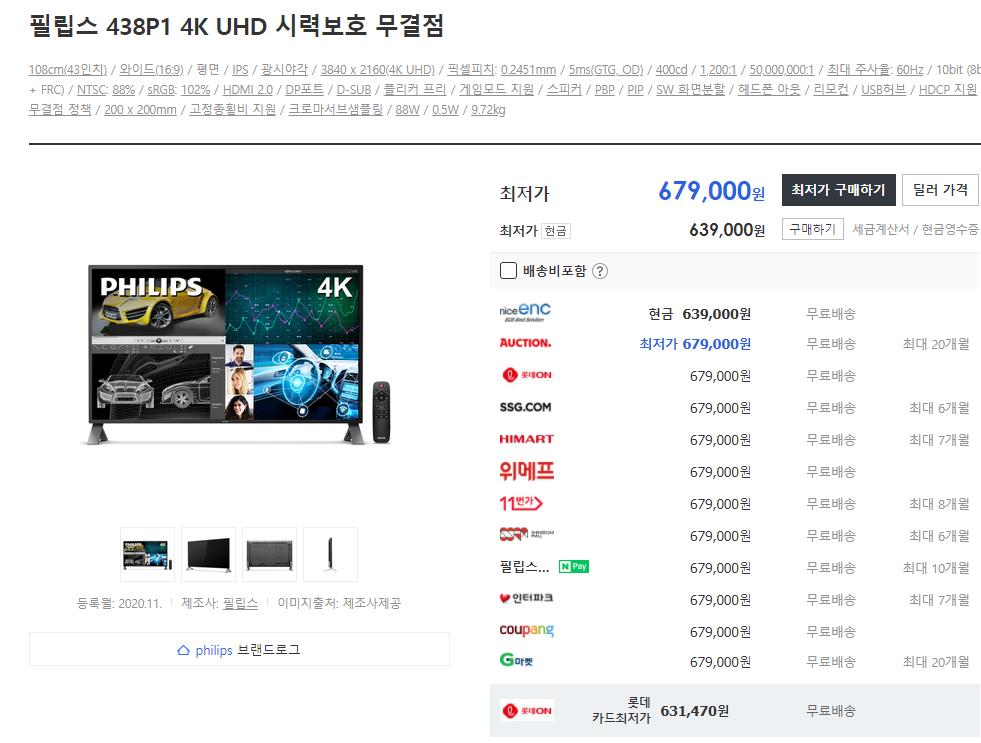The width and height of the screenshot is (981, 743).
Task: Click the IPS panel spec link
Action: pyautogui.click(x=240, y=70)
